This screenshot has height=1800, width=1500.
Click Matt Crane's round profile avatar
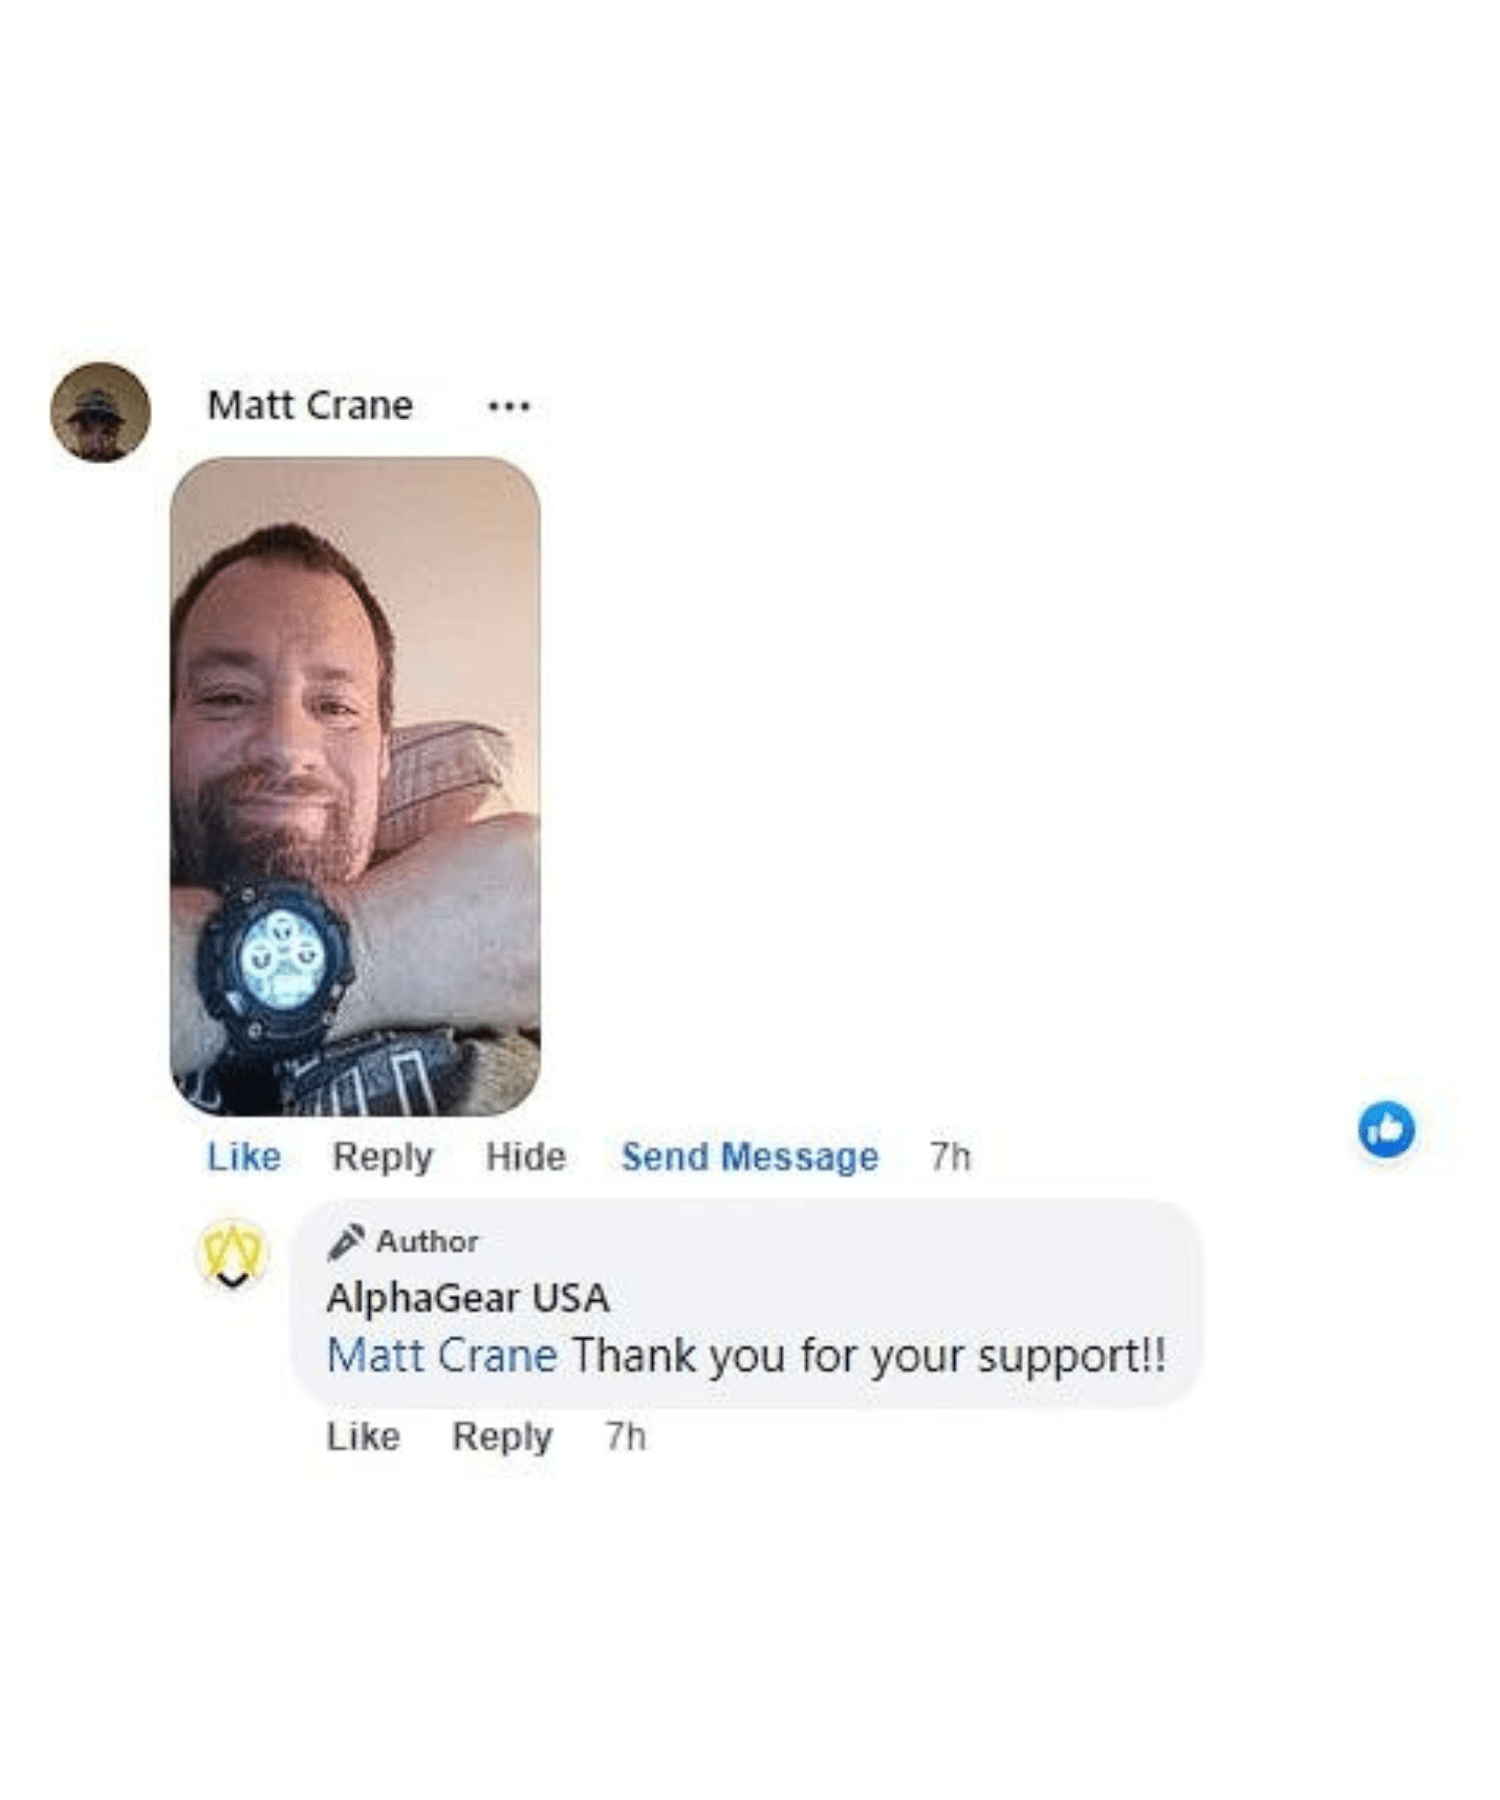[x=100, y=411]
